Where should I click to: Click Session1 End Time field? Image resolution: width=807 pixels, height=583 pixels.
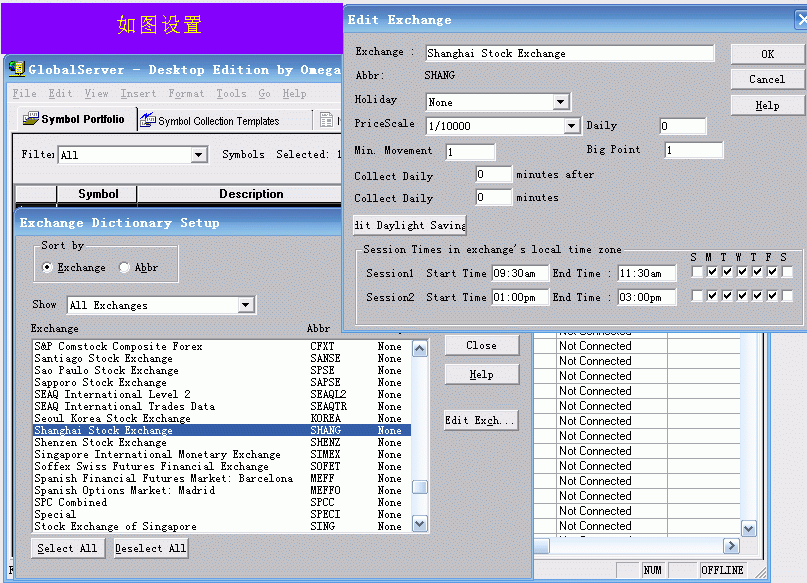[646, 273]
